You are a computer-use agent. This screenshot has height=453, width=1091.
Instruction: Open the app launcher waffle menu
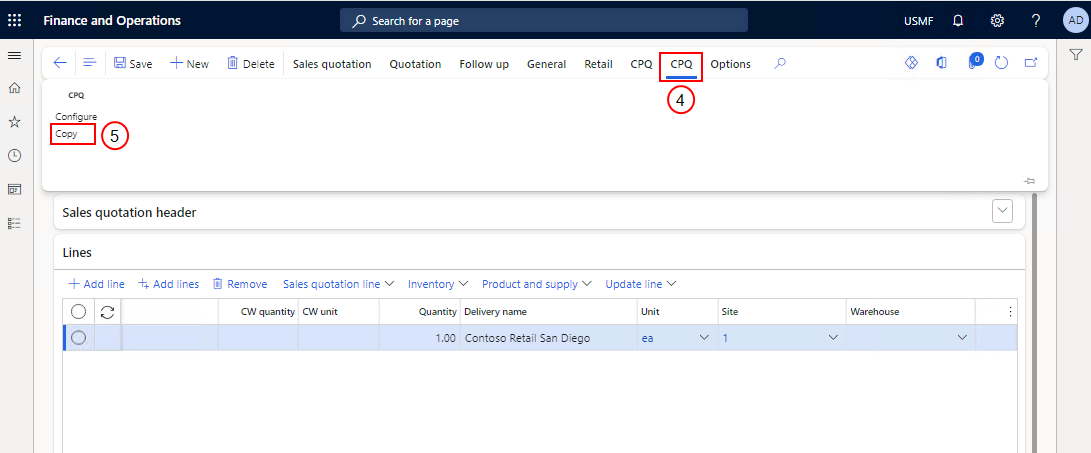point(15,20)
